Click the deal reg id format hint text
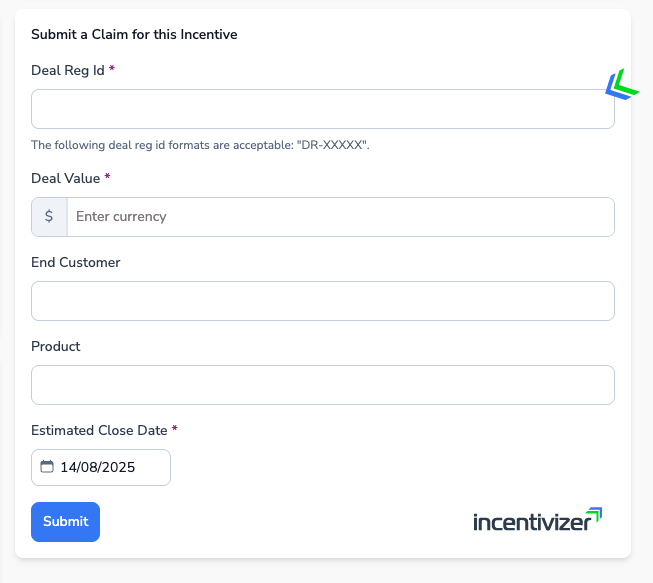The image size is (653, 583). [x=201, y=145]
